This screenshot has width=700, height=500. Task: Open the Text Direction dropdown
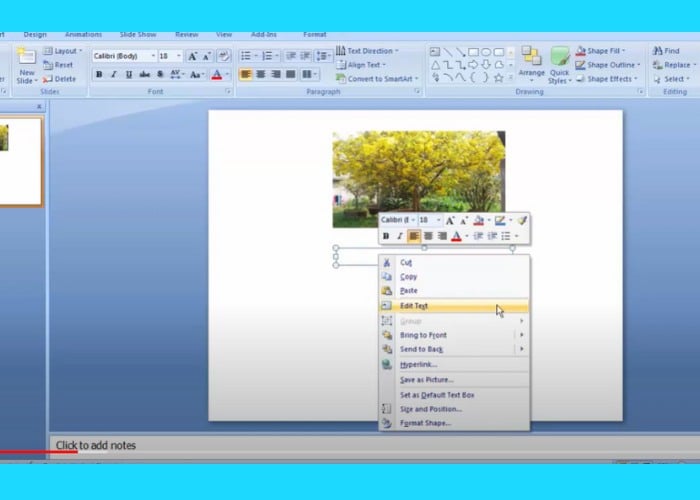coord(367,51)
